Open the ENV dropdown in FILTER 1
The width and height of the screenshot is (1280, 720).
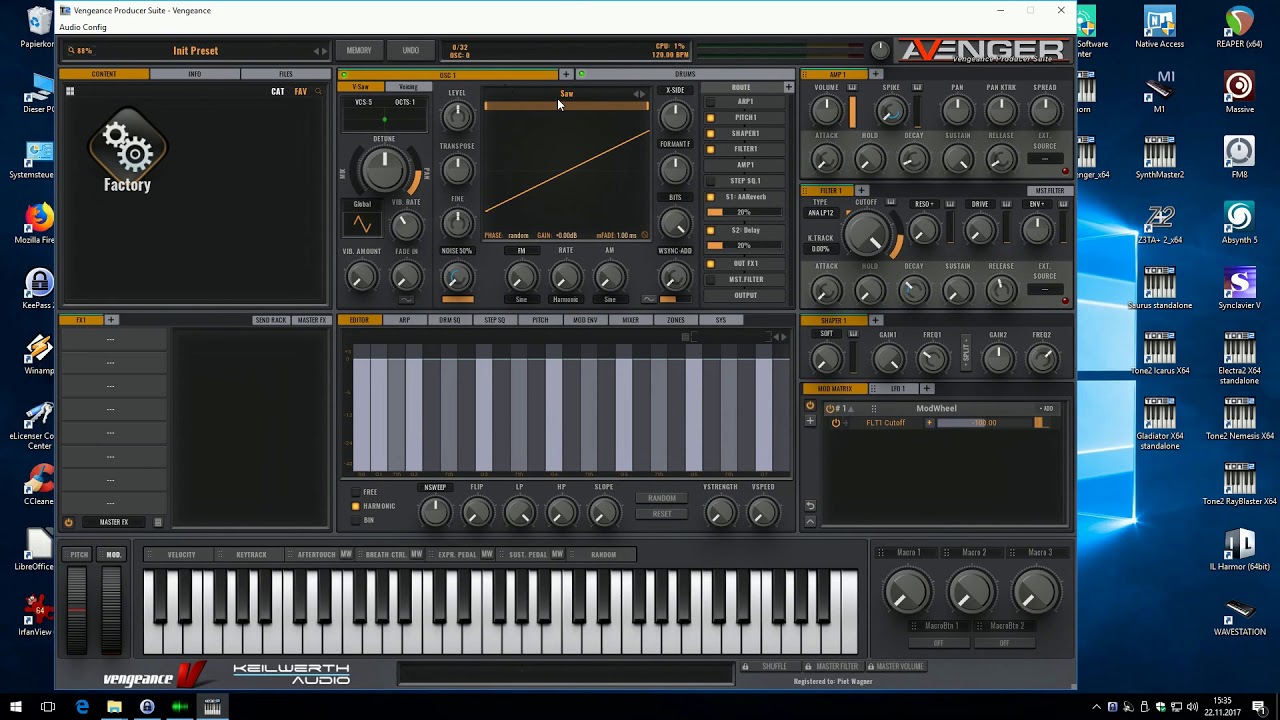pyautogui.click(x=1037, y=204)
